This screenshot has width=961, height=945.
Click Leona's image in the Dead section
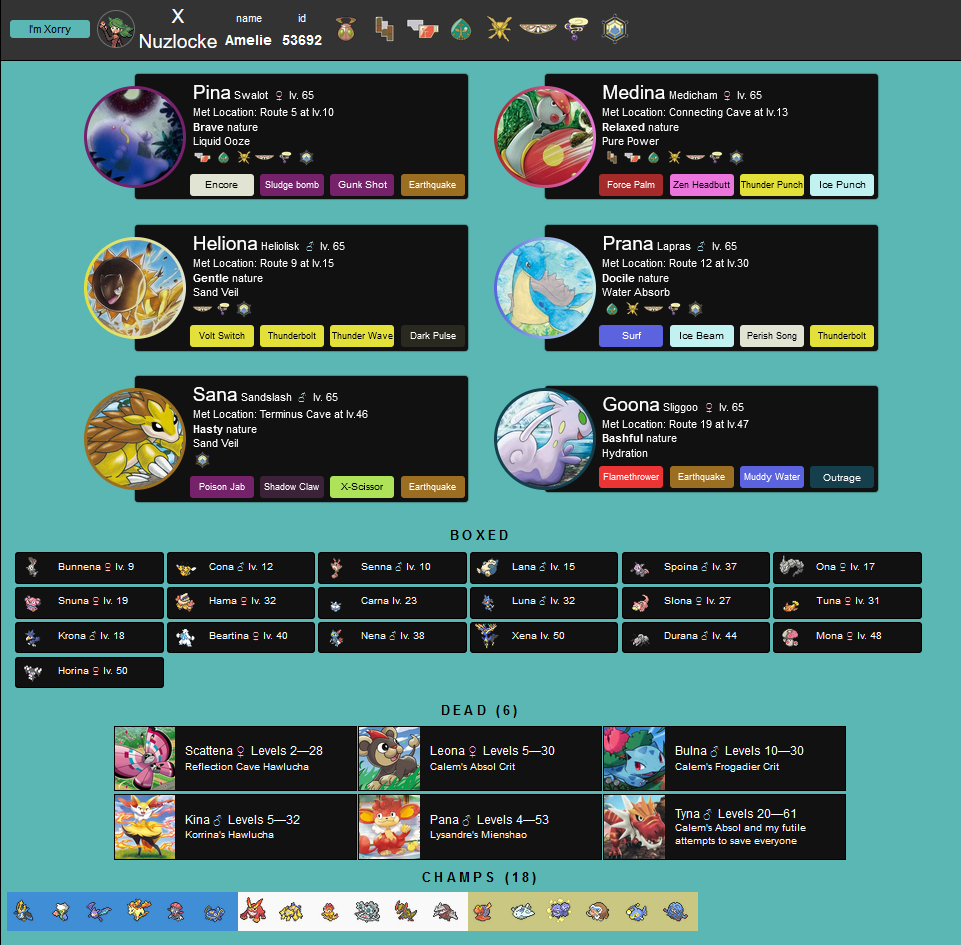pyautogui.click(x=389, y=759)
